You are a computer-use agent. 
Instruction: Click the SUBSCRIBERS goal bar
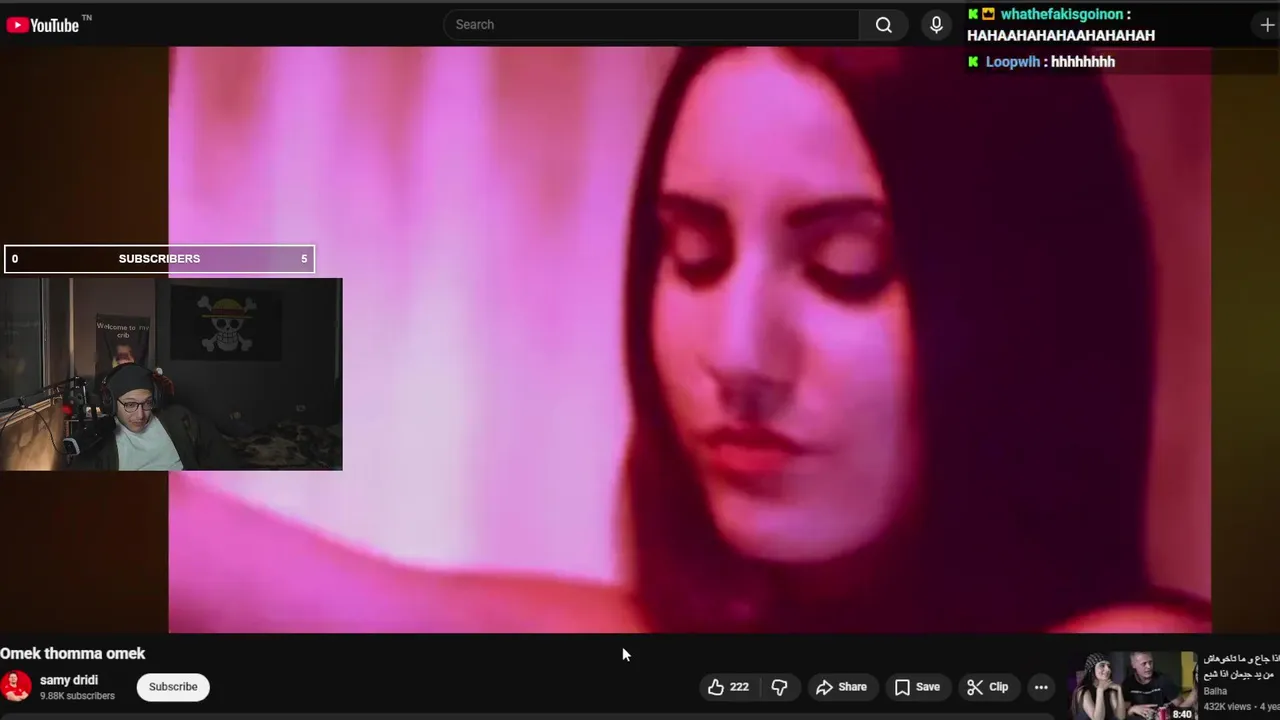[159, 259]
